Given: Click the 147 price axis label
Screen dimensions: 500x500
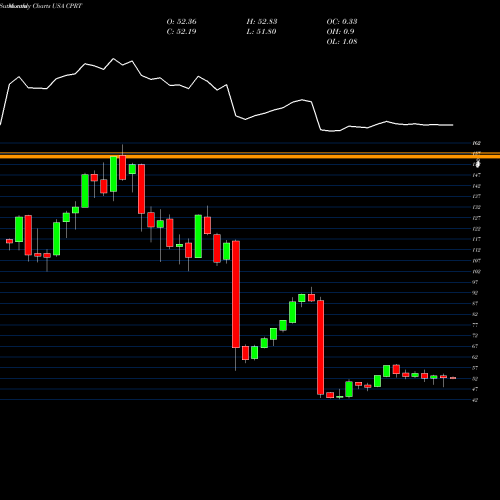Looking at the screenshot, I should coord(476,175).
